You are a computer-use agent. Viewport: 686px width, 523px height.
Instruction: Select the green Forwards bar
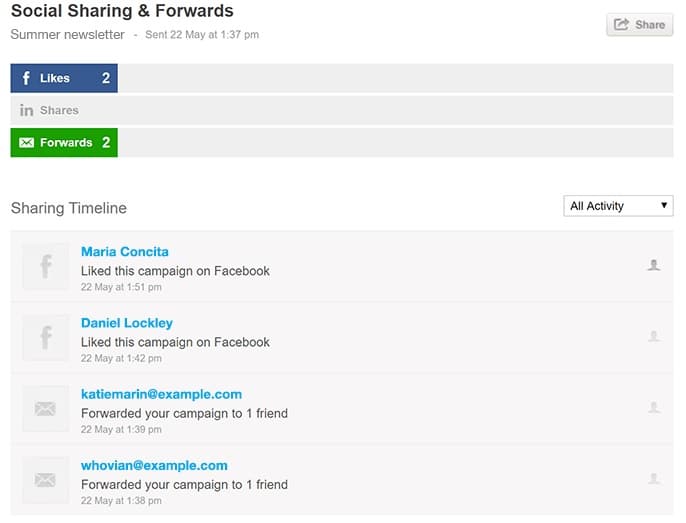click(x=64, y=143)
